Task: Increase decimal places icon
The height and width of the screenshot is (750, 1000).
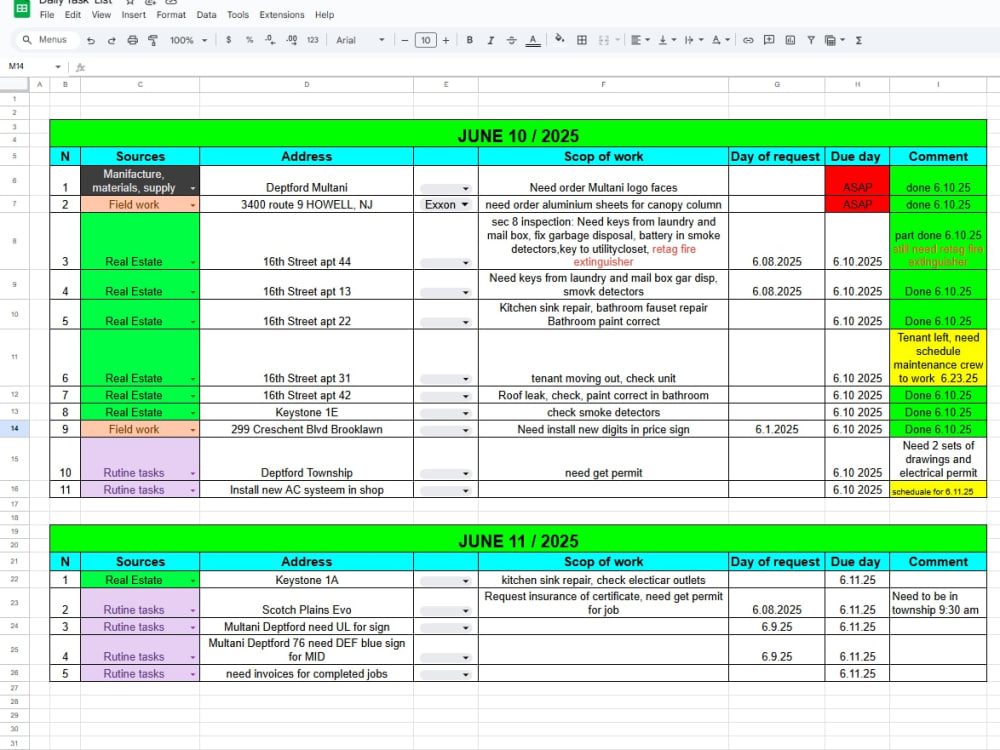Action: 291,40
